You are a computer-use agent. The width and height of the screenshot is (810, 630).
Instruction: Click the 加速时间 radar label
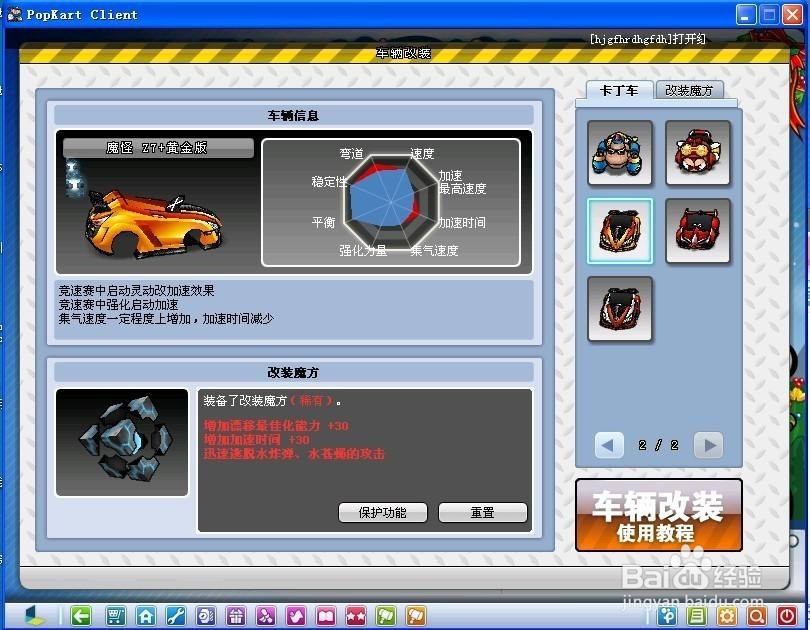click(462, 223)
